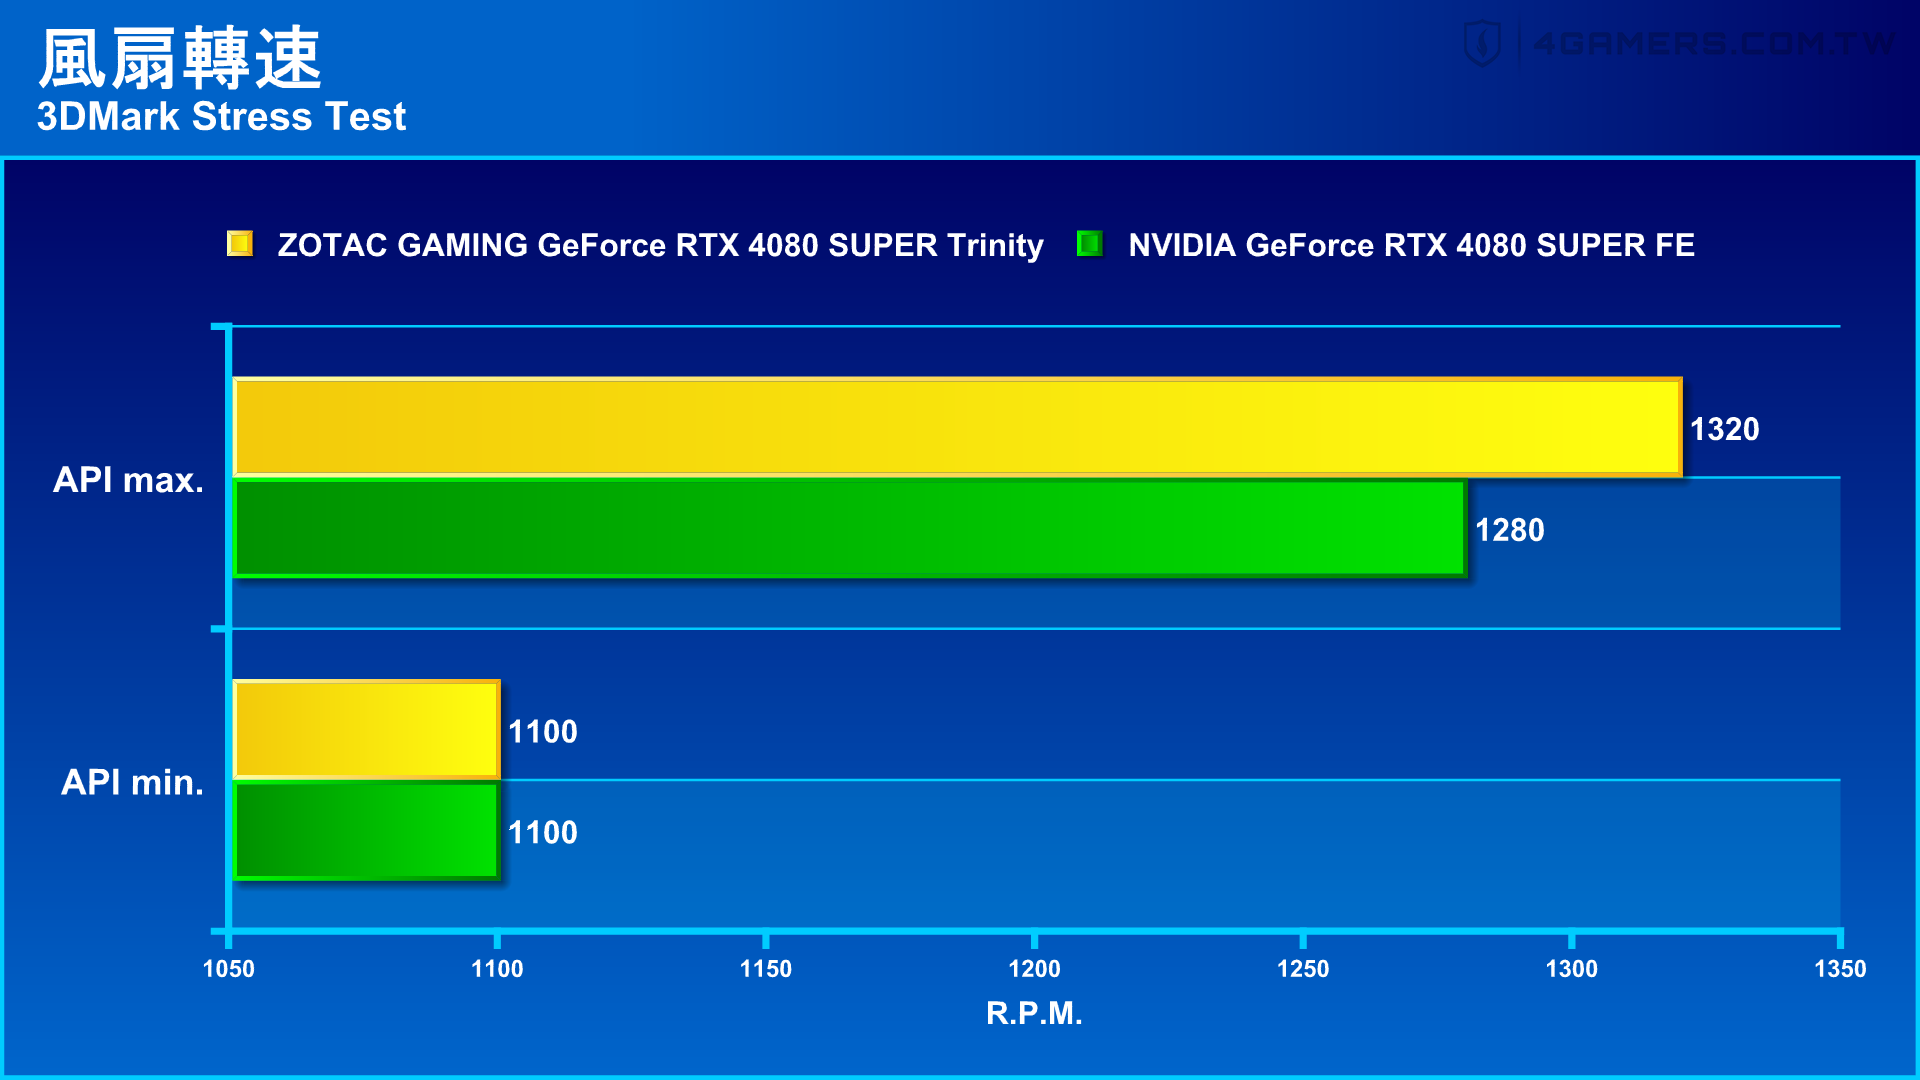Image resolution: width=1920 pixels, height=1080 pixels.
Task: Click the 1050 axis tick label
Action: [x=228, y=969]
